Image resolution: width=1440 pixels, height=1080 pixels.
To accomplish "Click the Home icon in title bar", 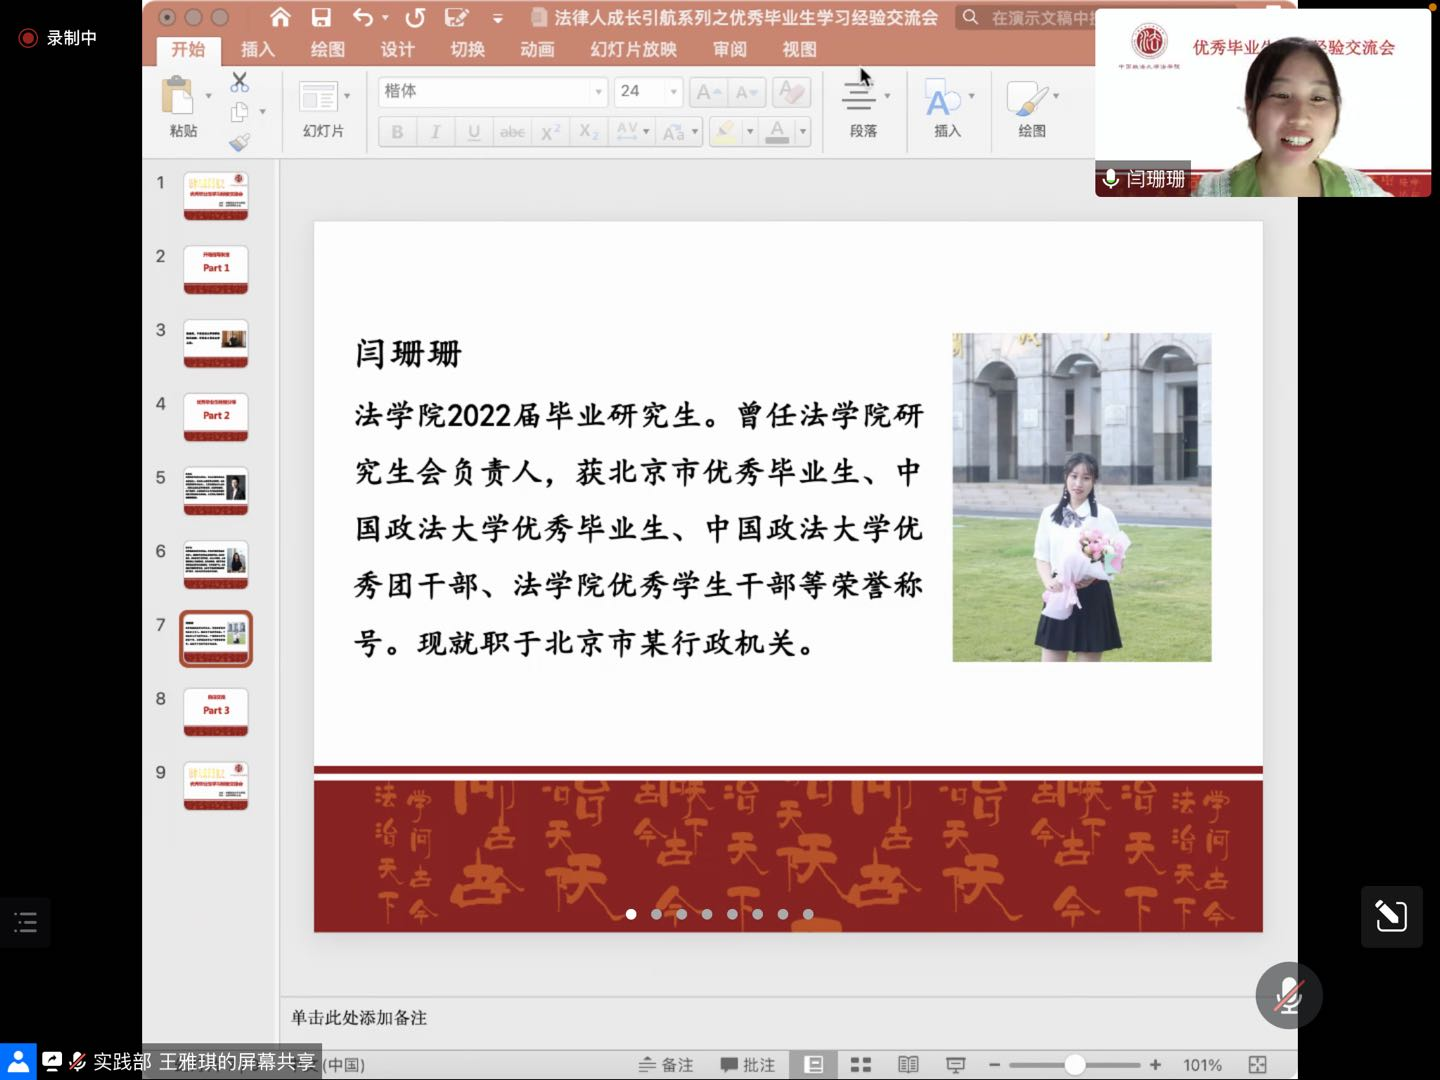I will pos(280,17).
